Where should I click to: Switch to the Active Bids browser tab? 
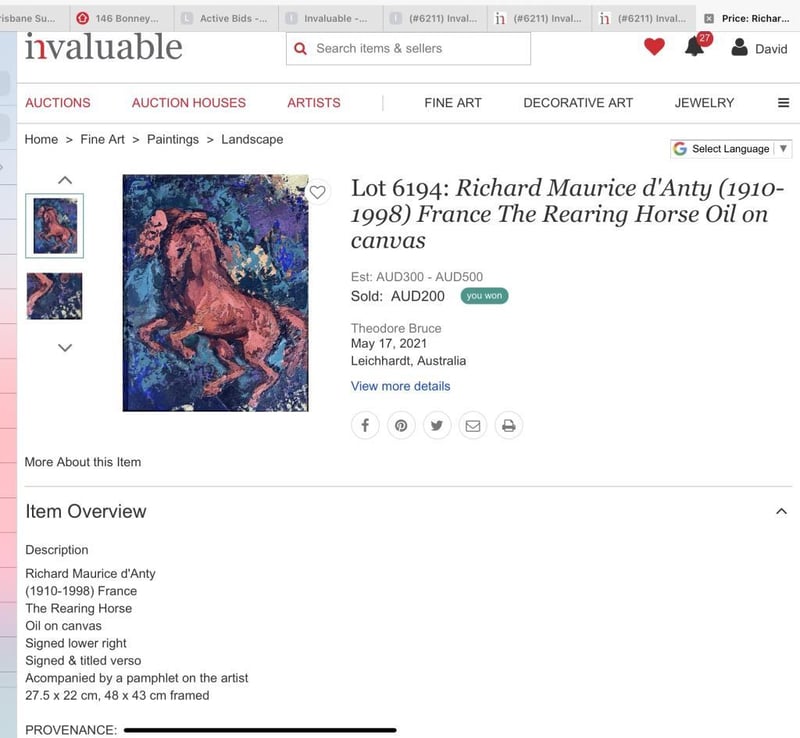click(226, 18)
